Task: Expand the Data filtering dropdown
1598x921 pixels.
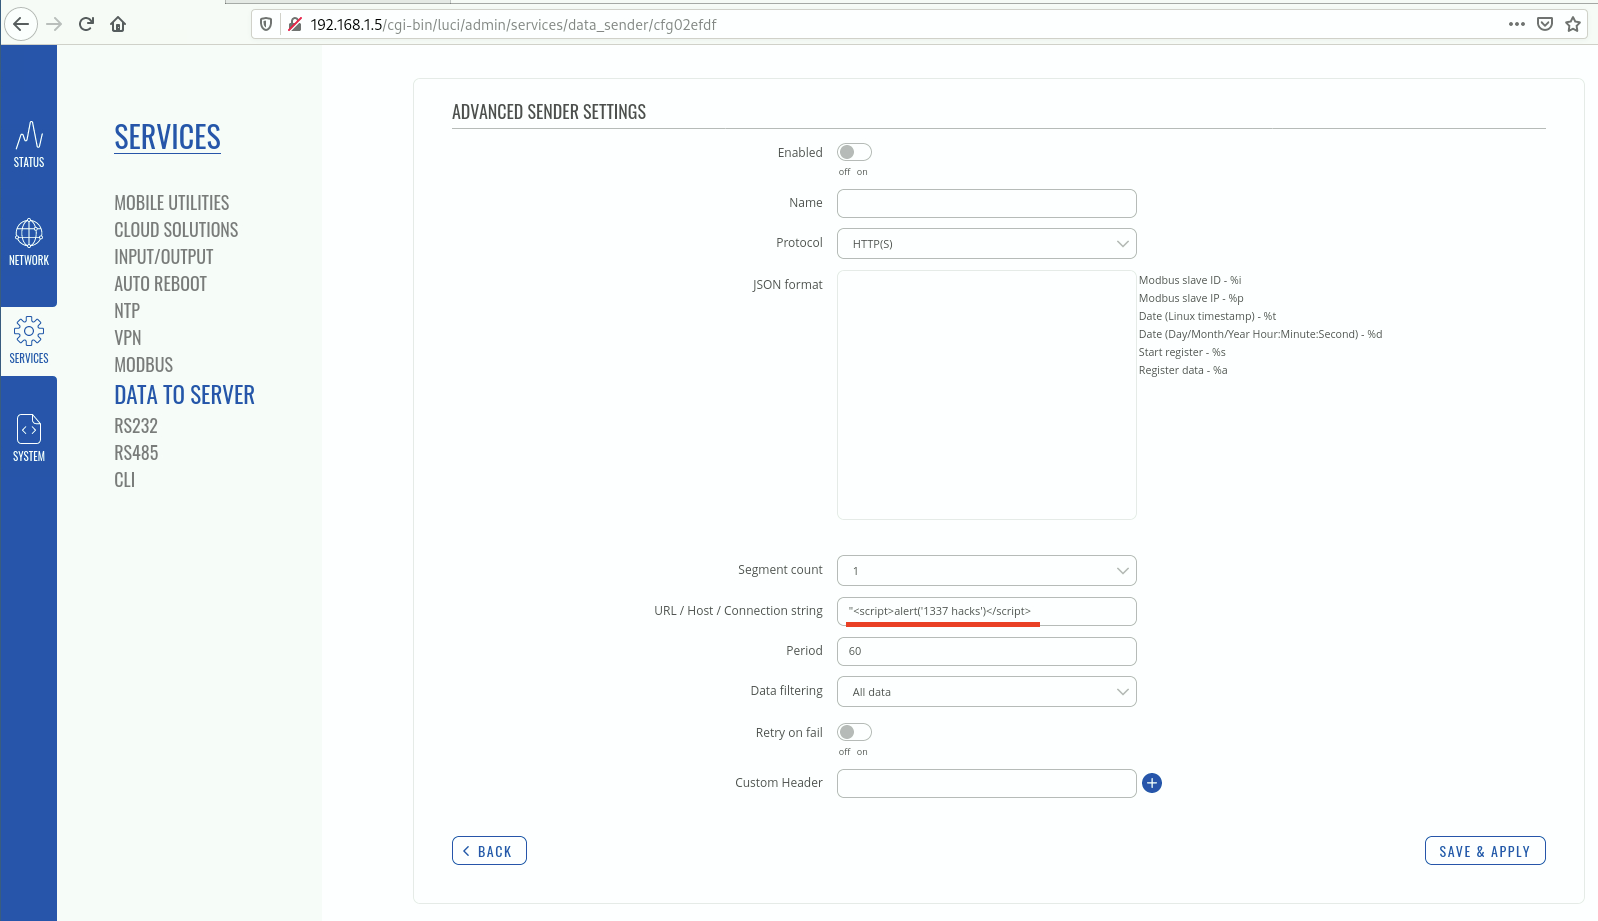Action: 986,692
